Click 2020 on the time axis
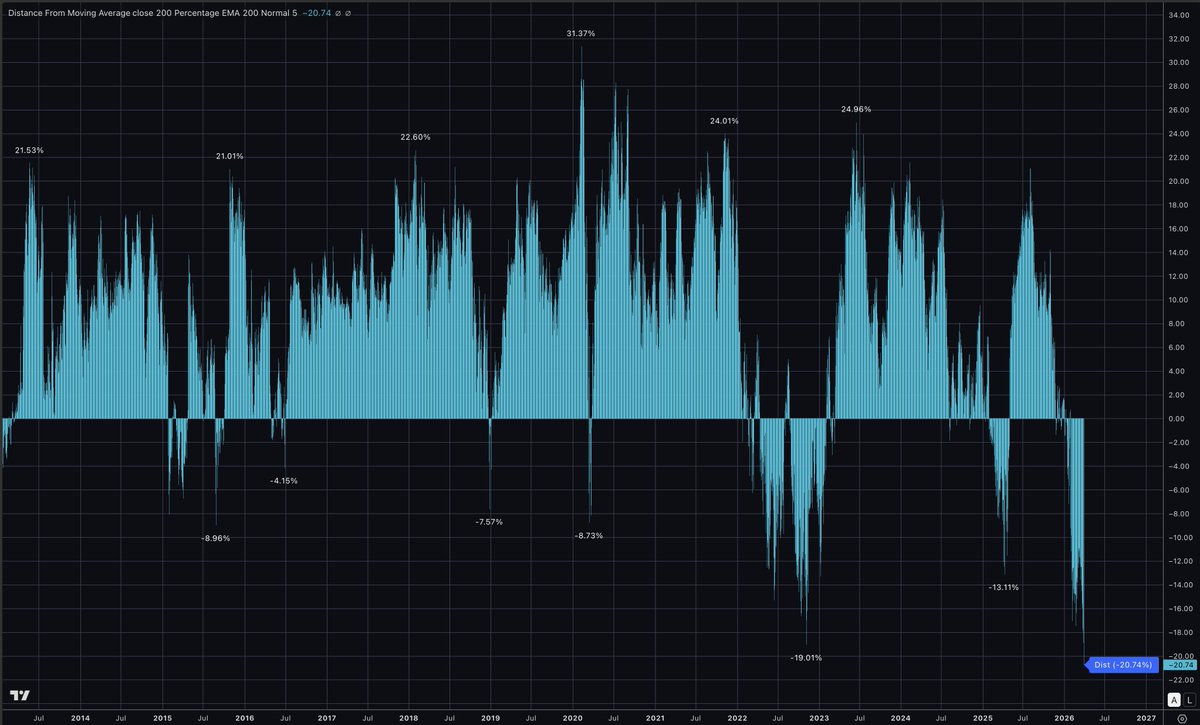1200x725 pixels. (x=572, y=718)
